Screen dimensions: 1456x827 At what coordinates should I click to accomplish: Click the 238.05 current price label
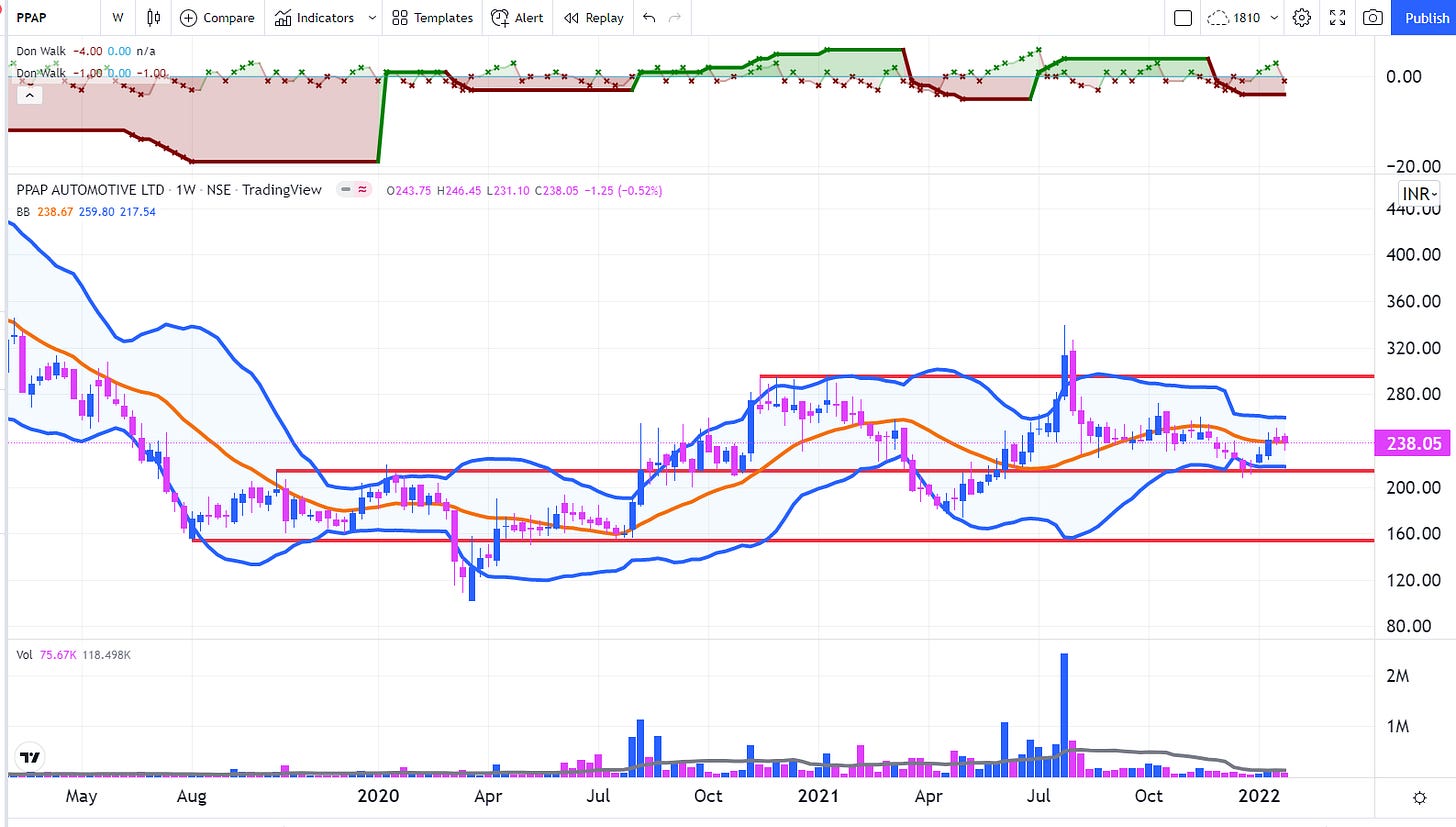click(x=1411, y=444)
